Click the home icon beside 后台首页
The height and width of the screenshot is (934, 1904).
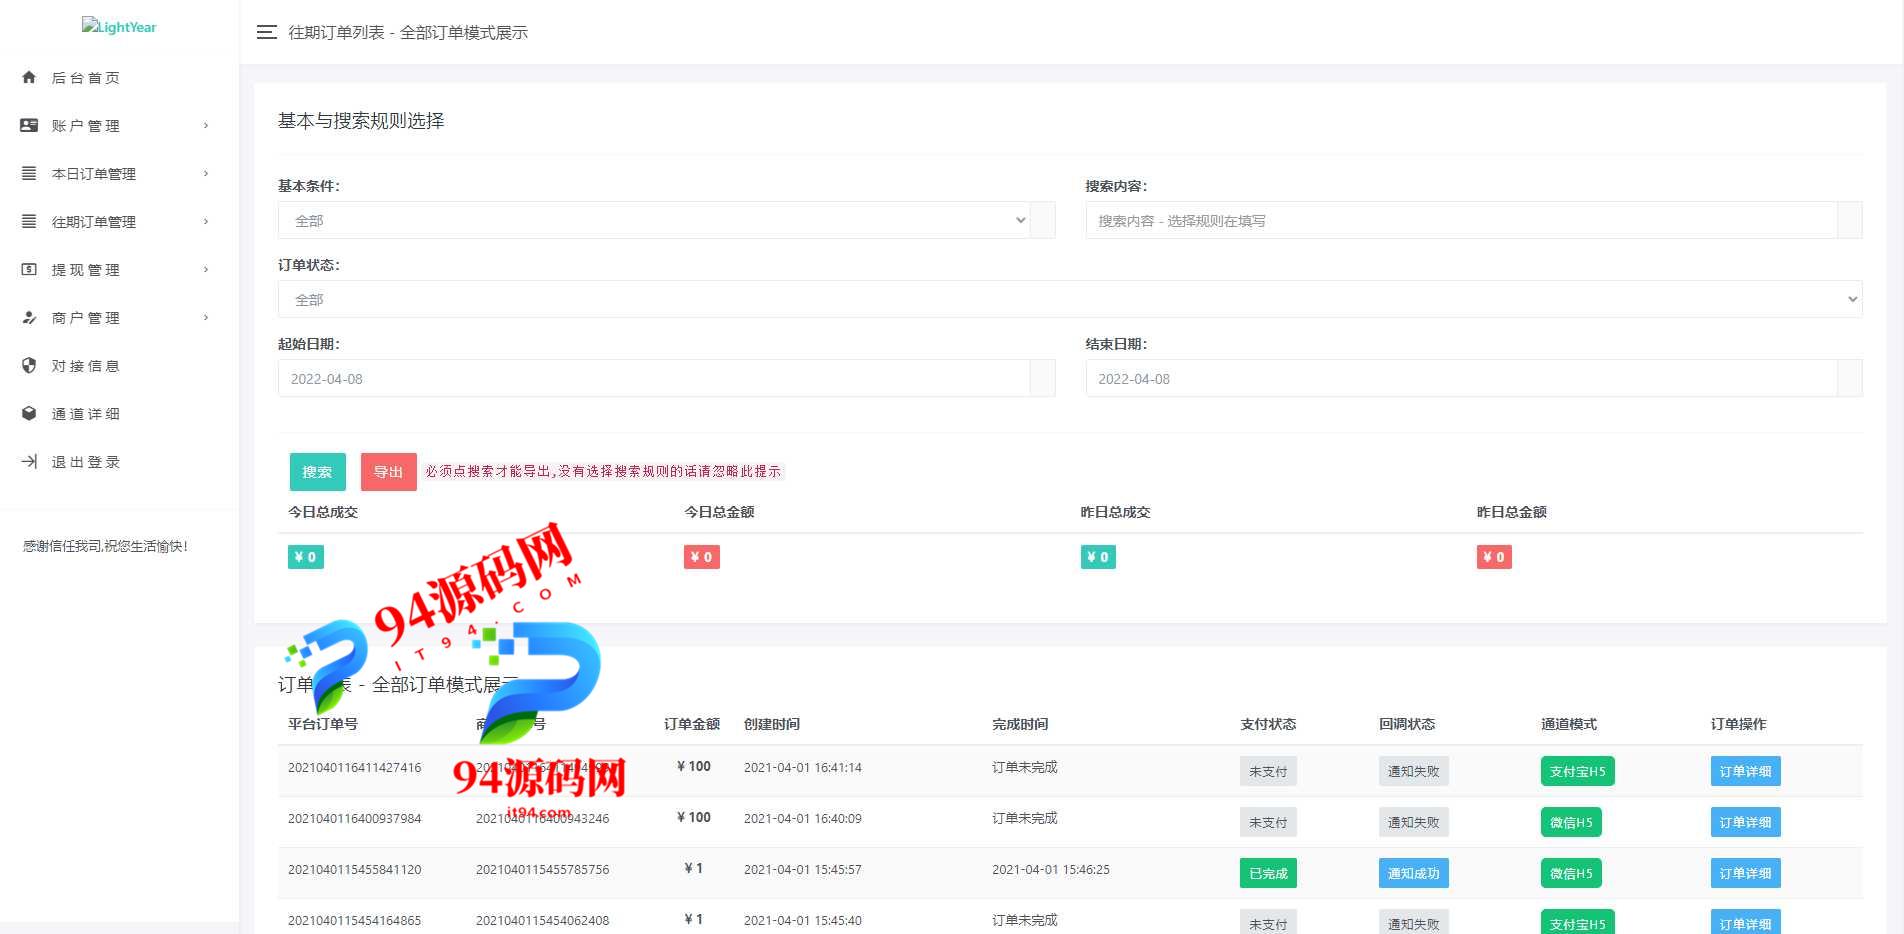coord(29,77)
